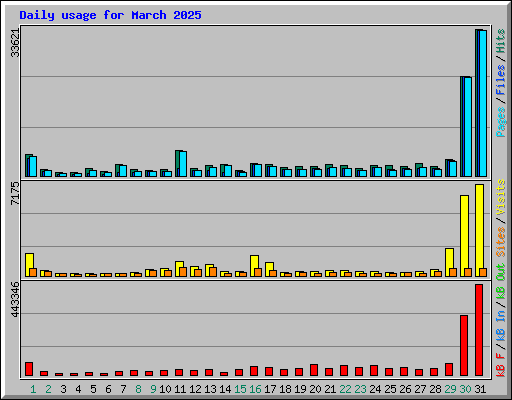
Task: Click the 'Pages' legend label
Action: (x=501, y=122)
